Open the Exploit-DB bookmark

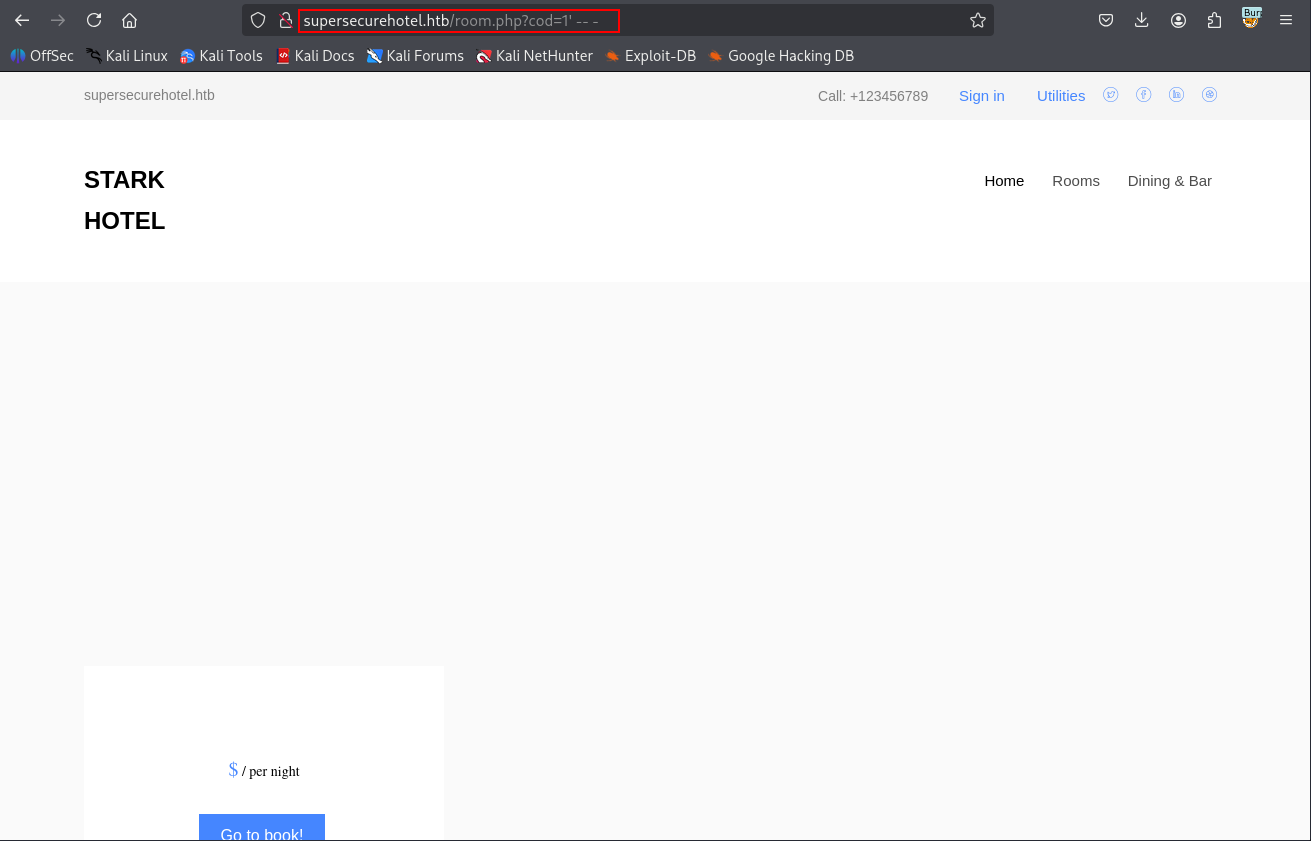[x=650, y=56]
